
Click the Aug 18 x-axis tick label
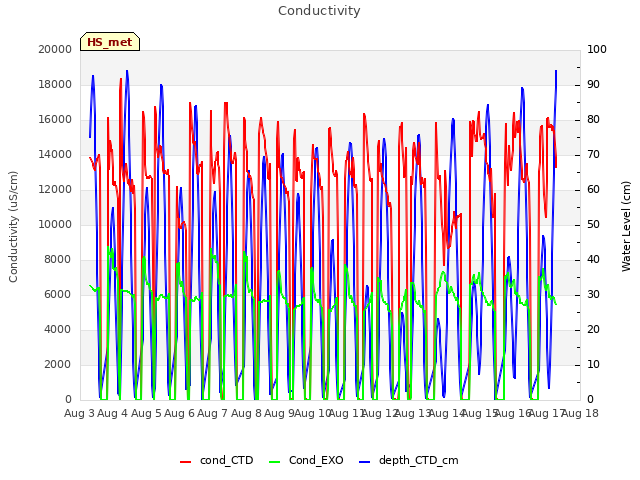[x=580, y=413]
